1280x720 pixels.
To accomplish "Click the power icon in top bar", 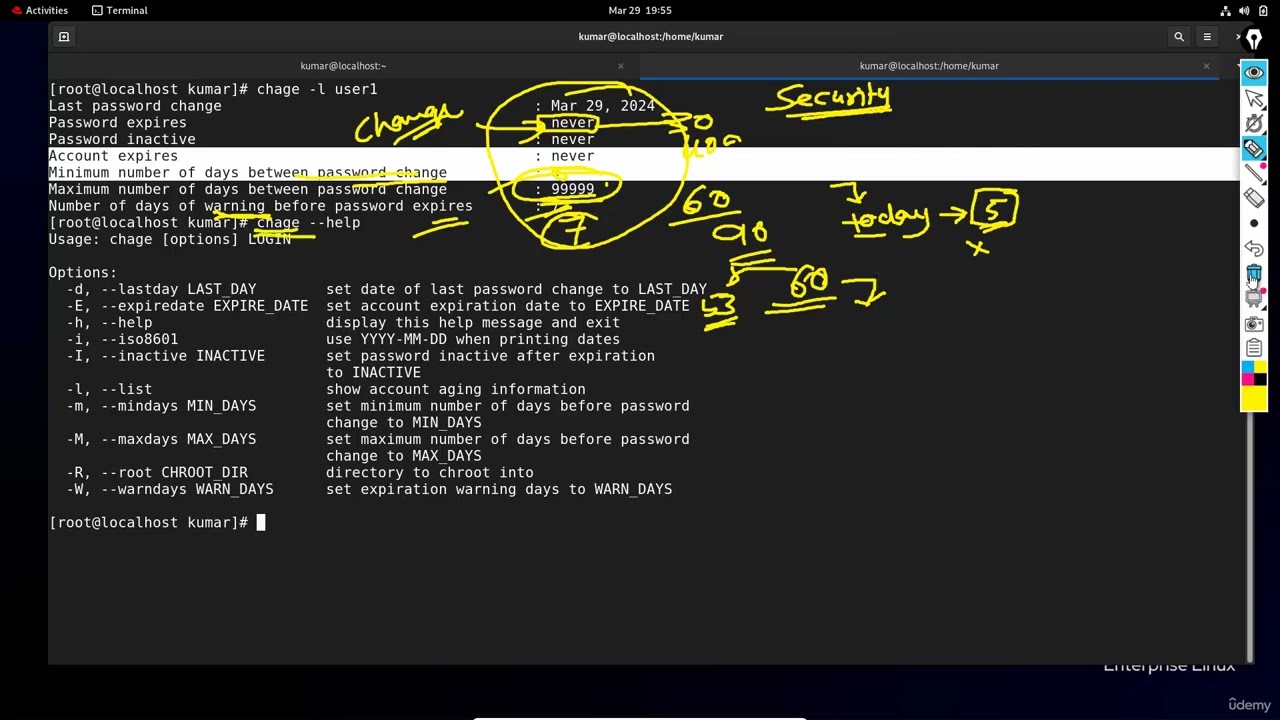I will [1262, 10].
